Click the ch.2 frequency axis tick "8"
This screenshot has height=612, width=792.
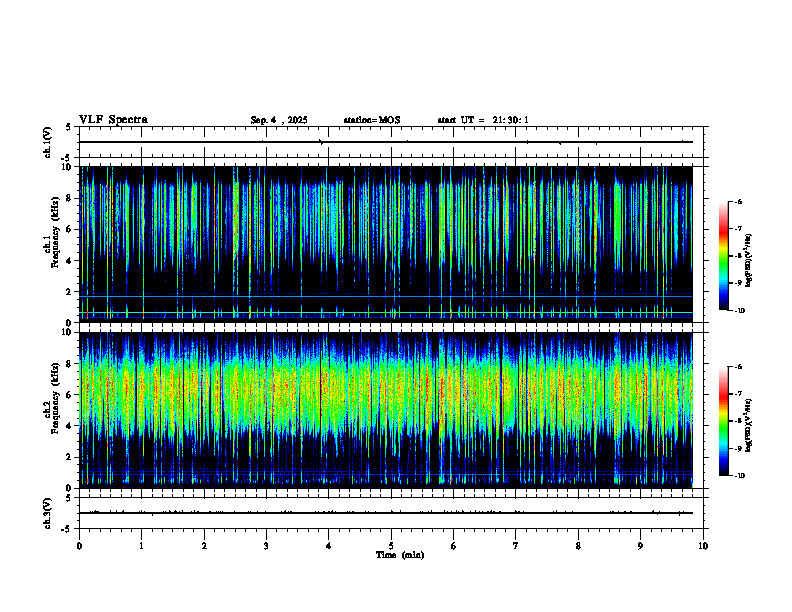click(x=71, y=364)
